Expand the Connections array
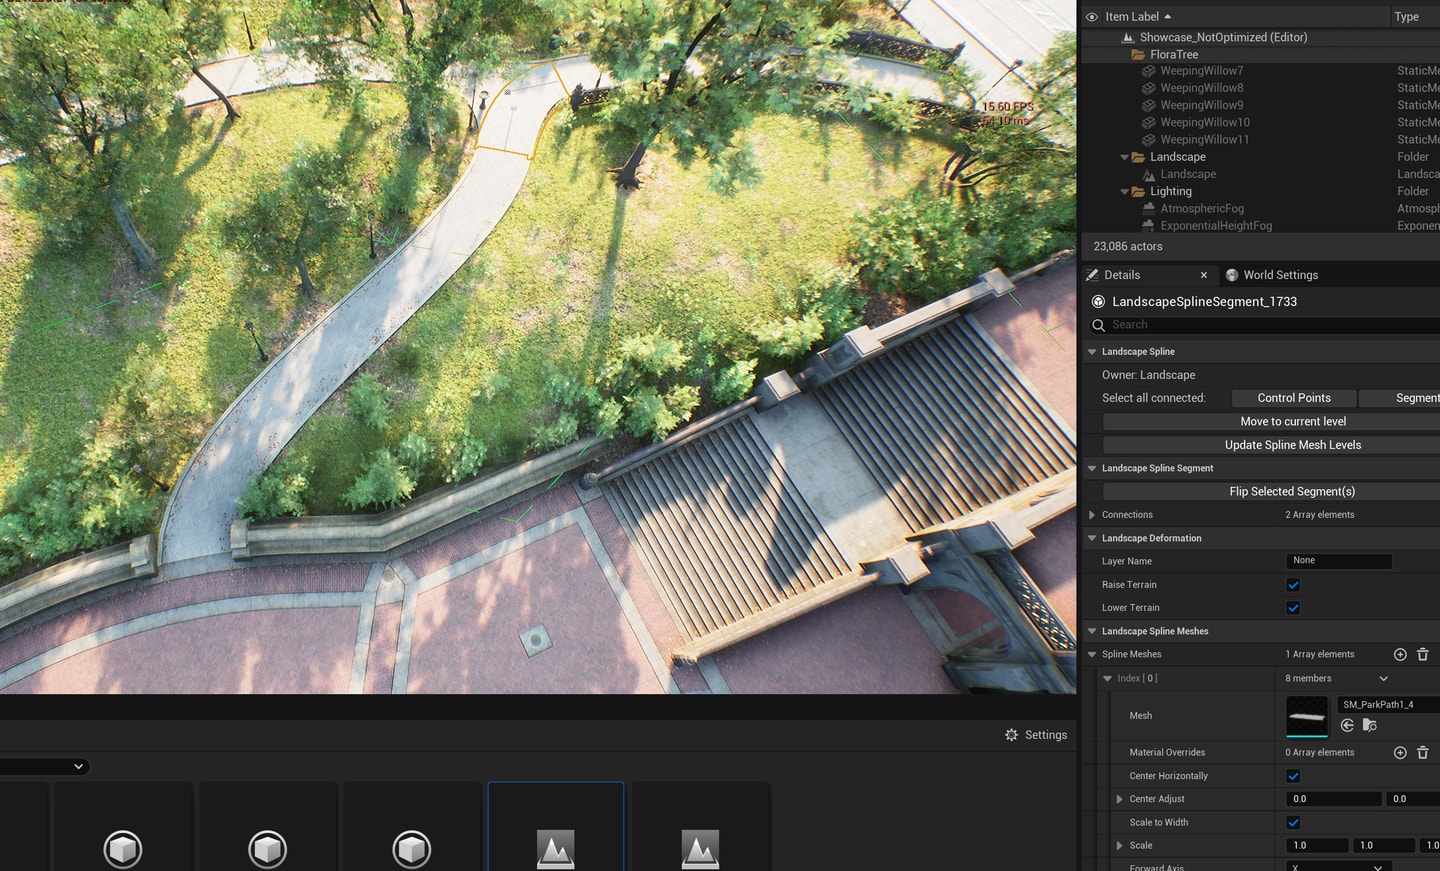The height and width of the screenshot is (871, 1440). pyautogui.click(x=1092, y=515)
